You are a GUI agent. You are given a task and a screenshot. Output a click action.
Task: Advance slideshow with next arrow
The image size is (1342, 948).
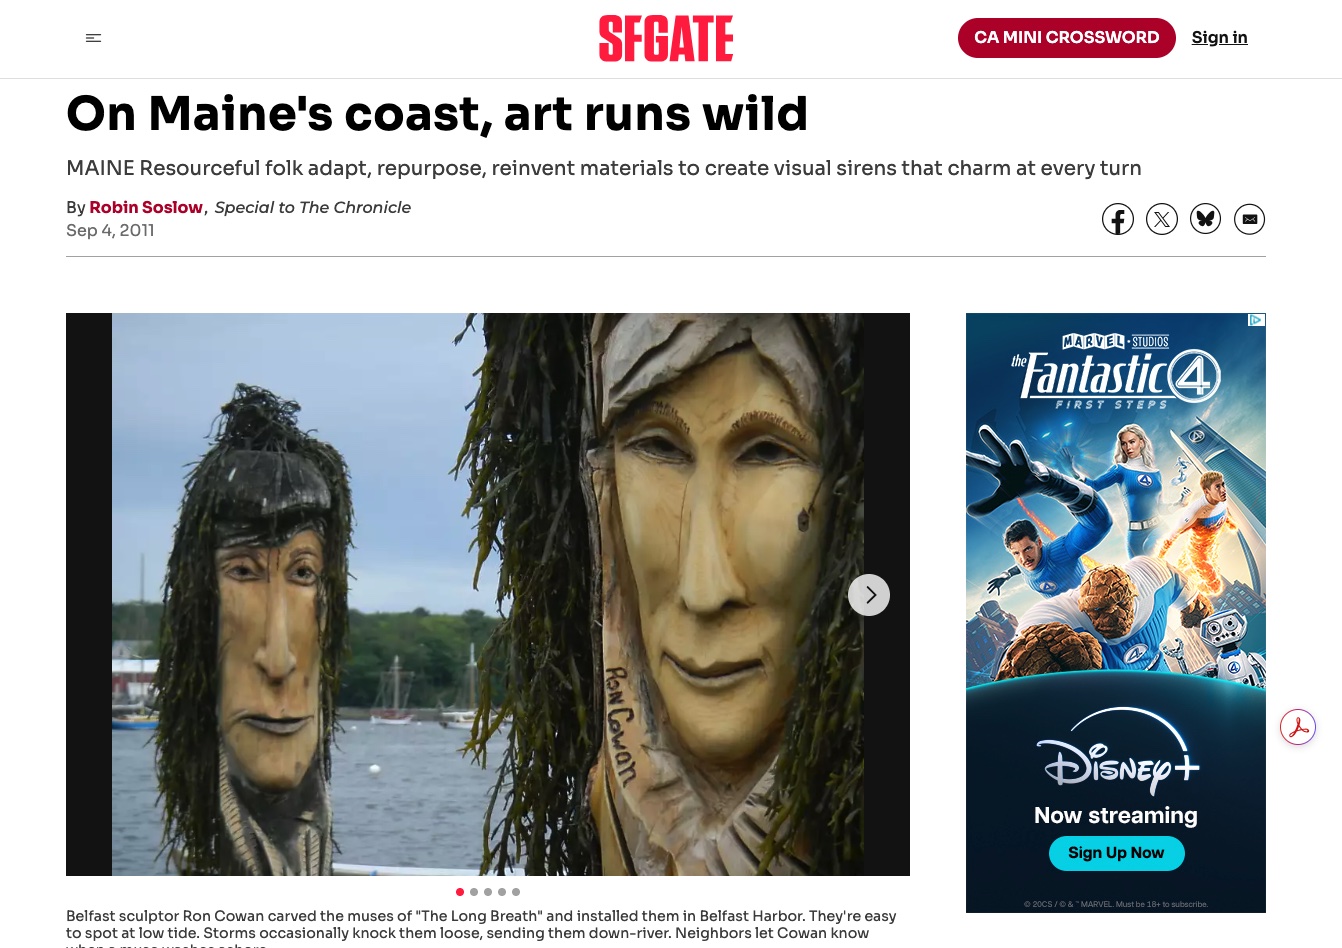869,595
